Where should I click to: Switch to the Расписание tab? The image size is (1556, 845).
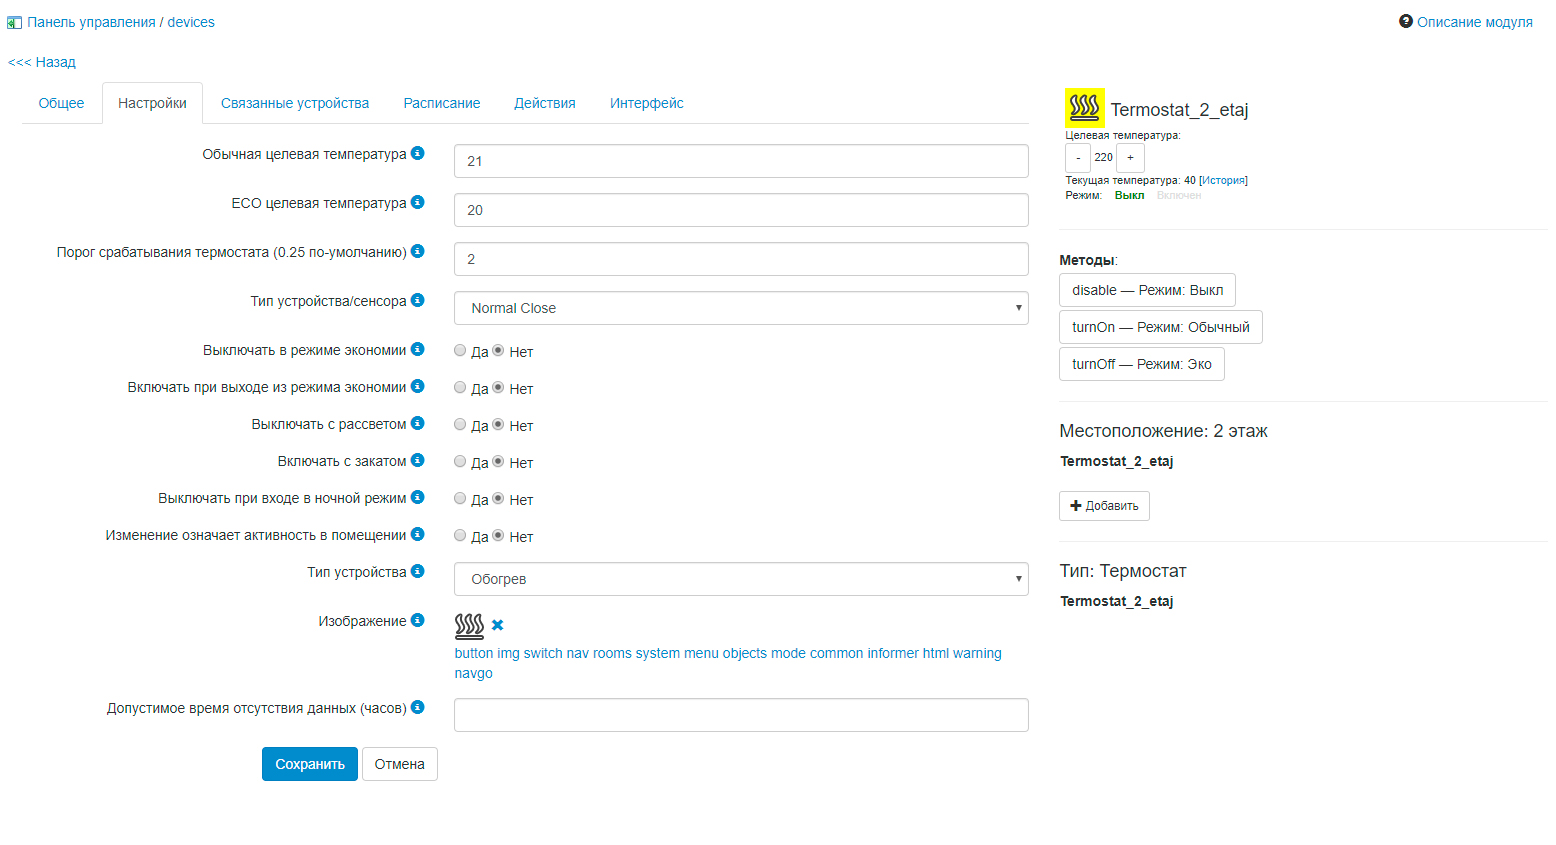tap(441, 103)
